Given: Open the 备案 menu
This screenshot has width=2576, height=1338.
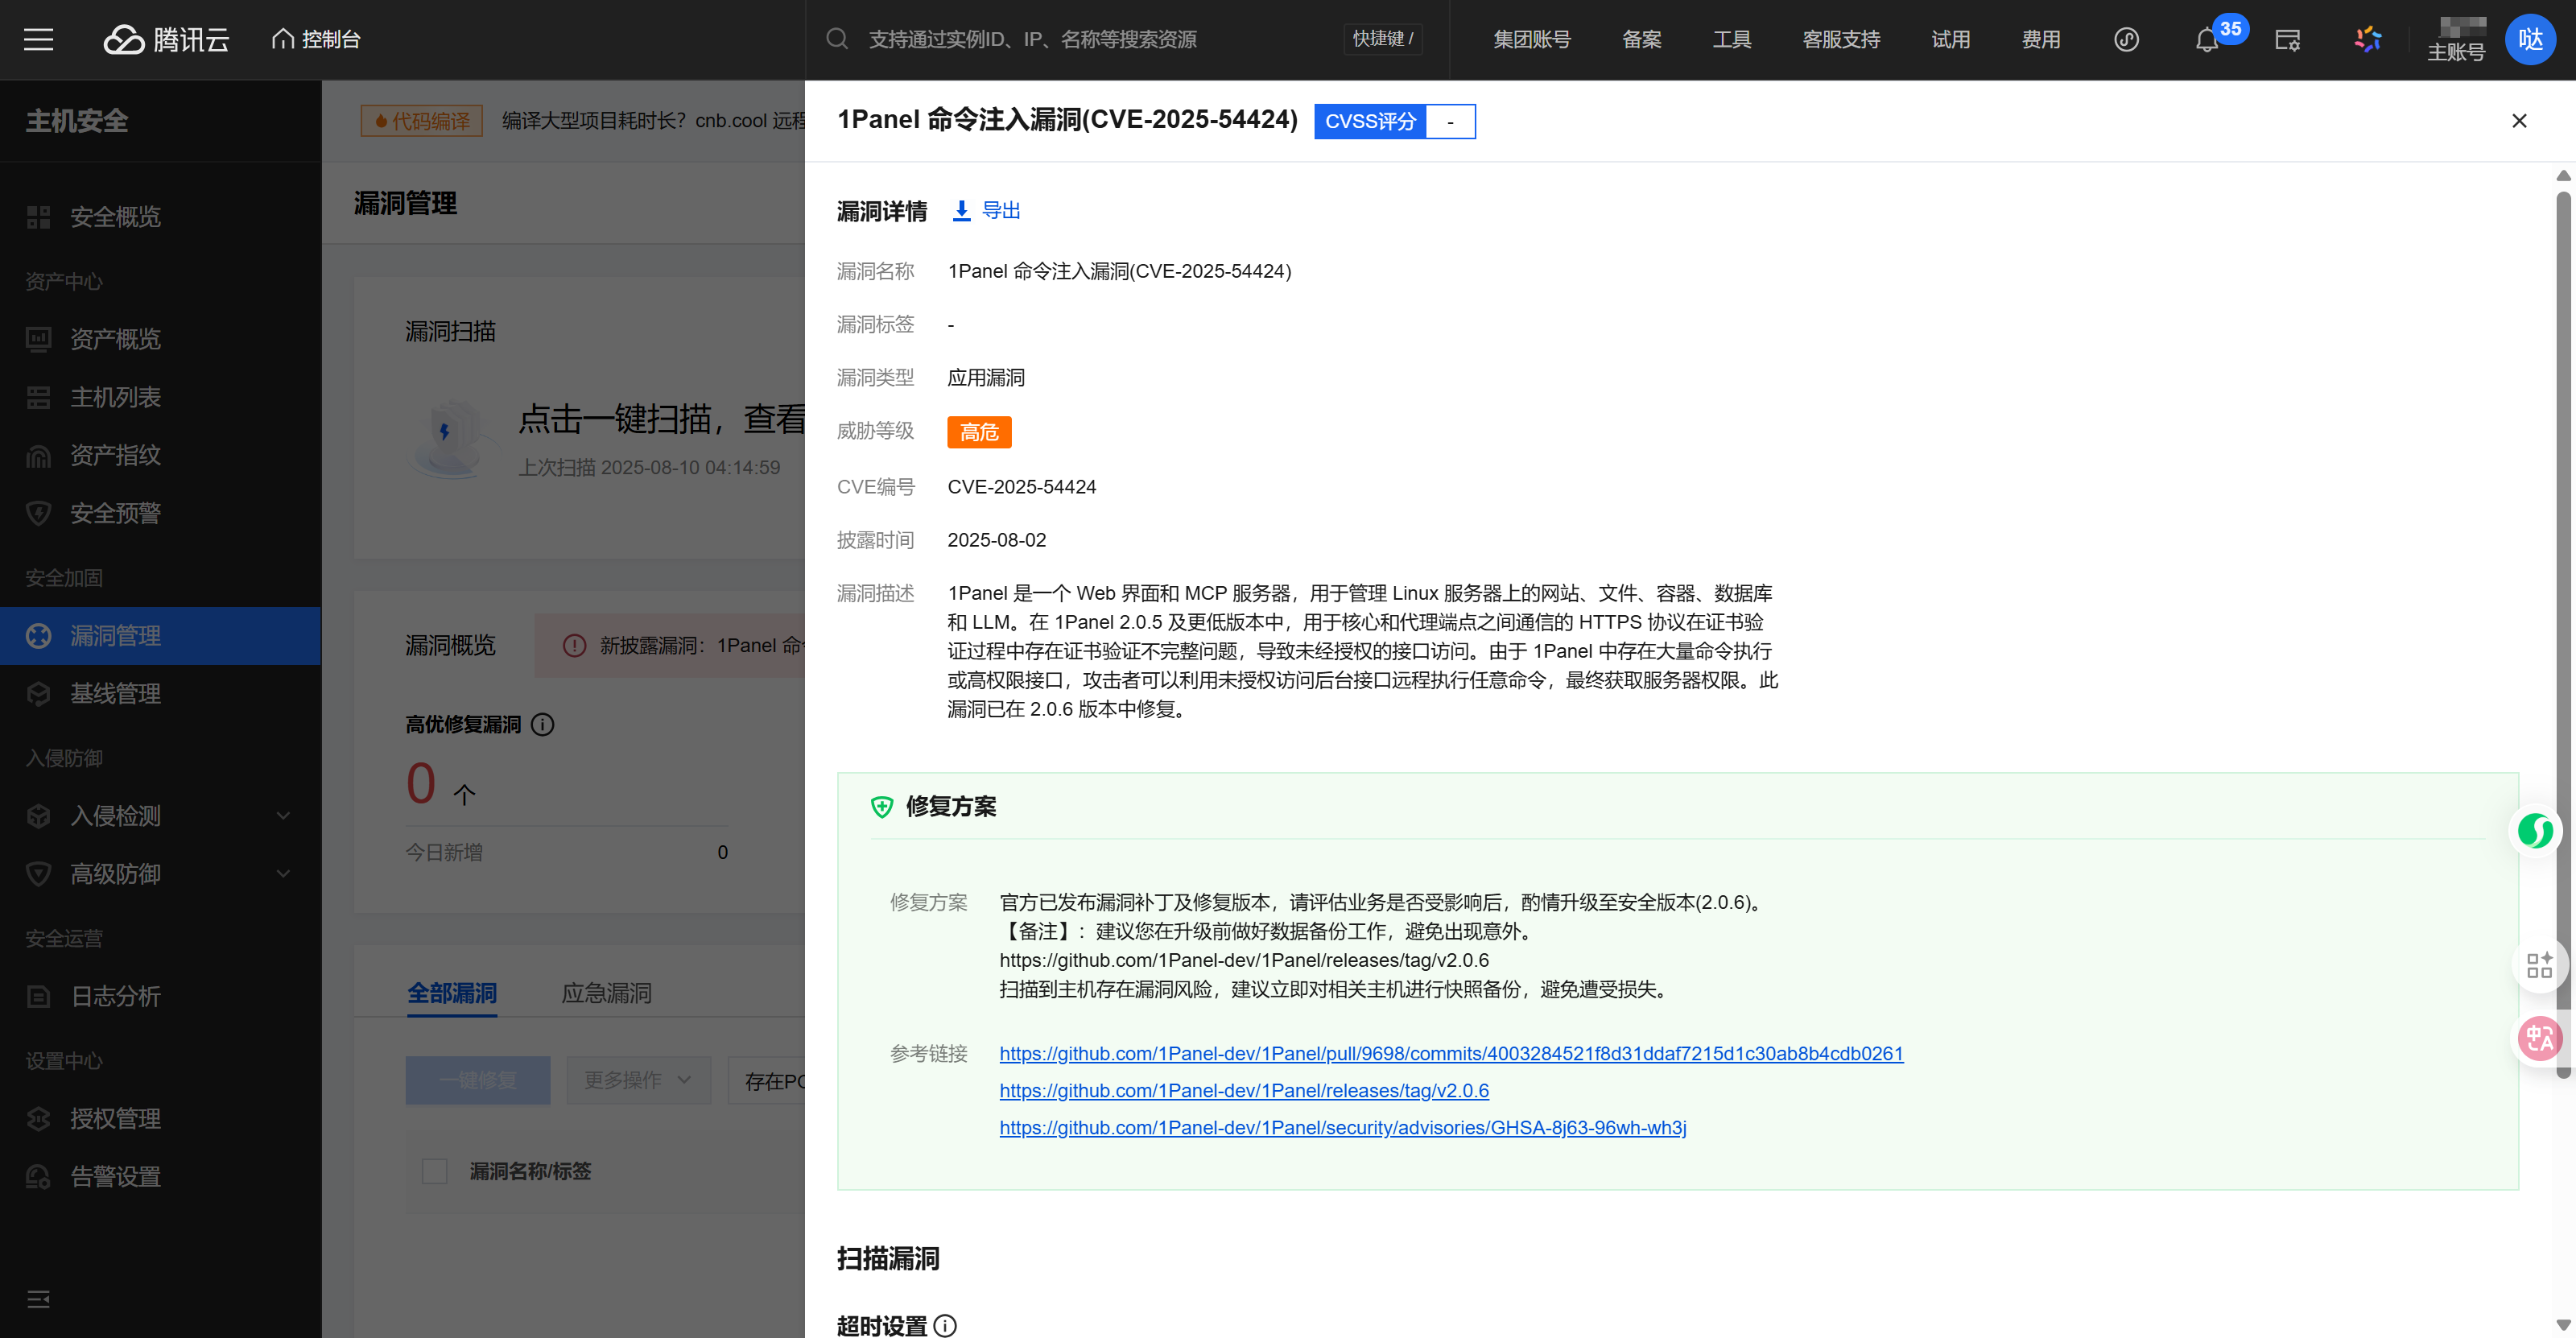Looking at the screenshot, I should tap(1641, 39).
